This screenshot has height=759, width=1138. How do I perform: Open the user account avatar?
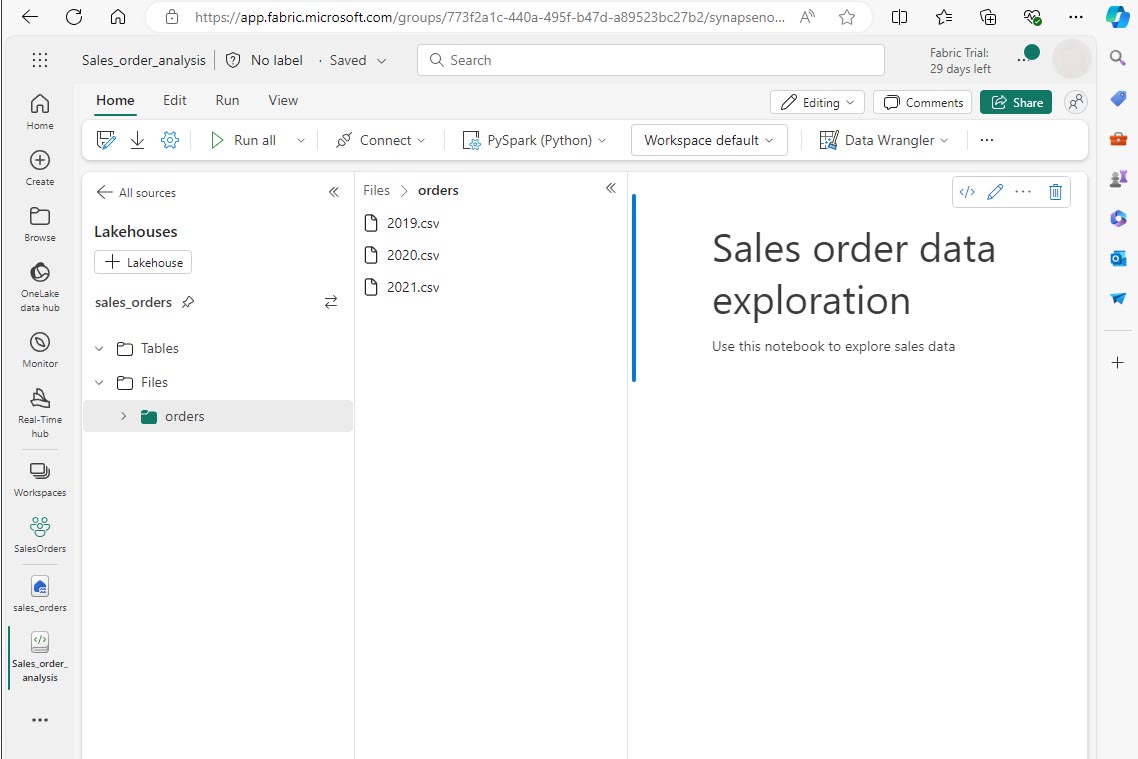coord(1071,60)
